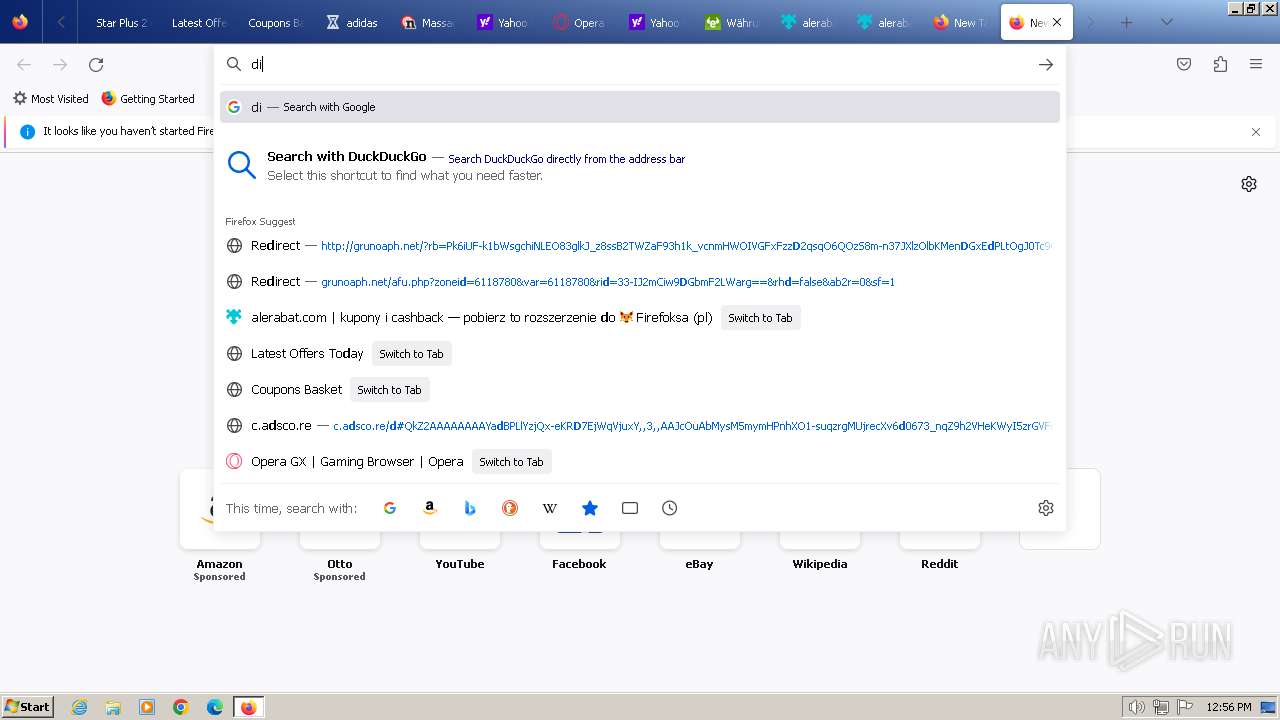Search with Amazon one-off icon
Viewport: 1280px width, 720px height.
tap(430, 508)
